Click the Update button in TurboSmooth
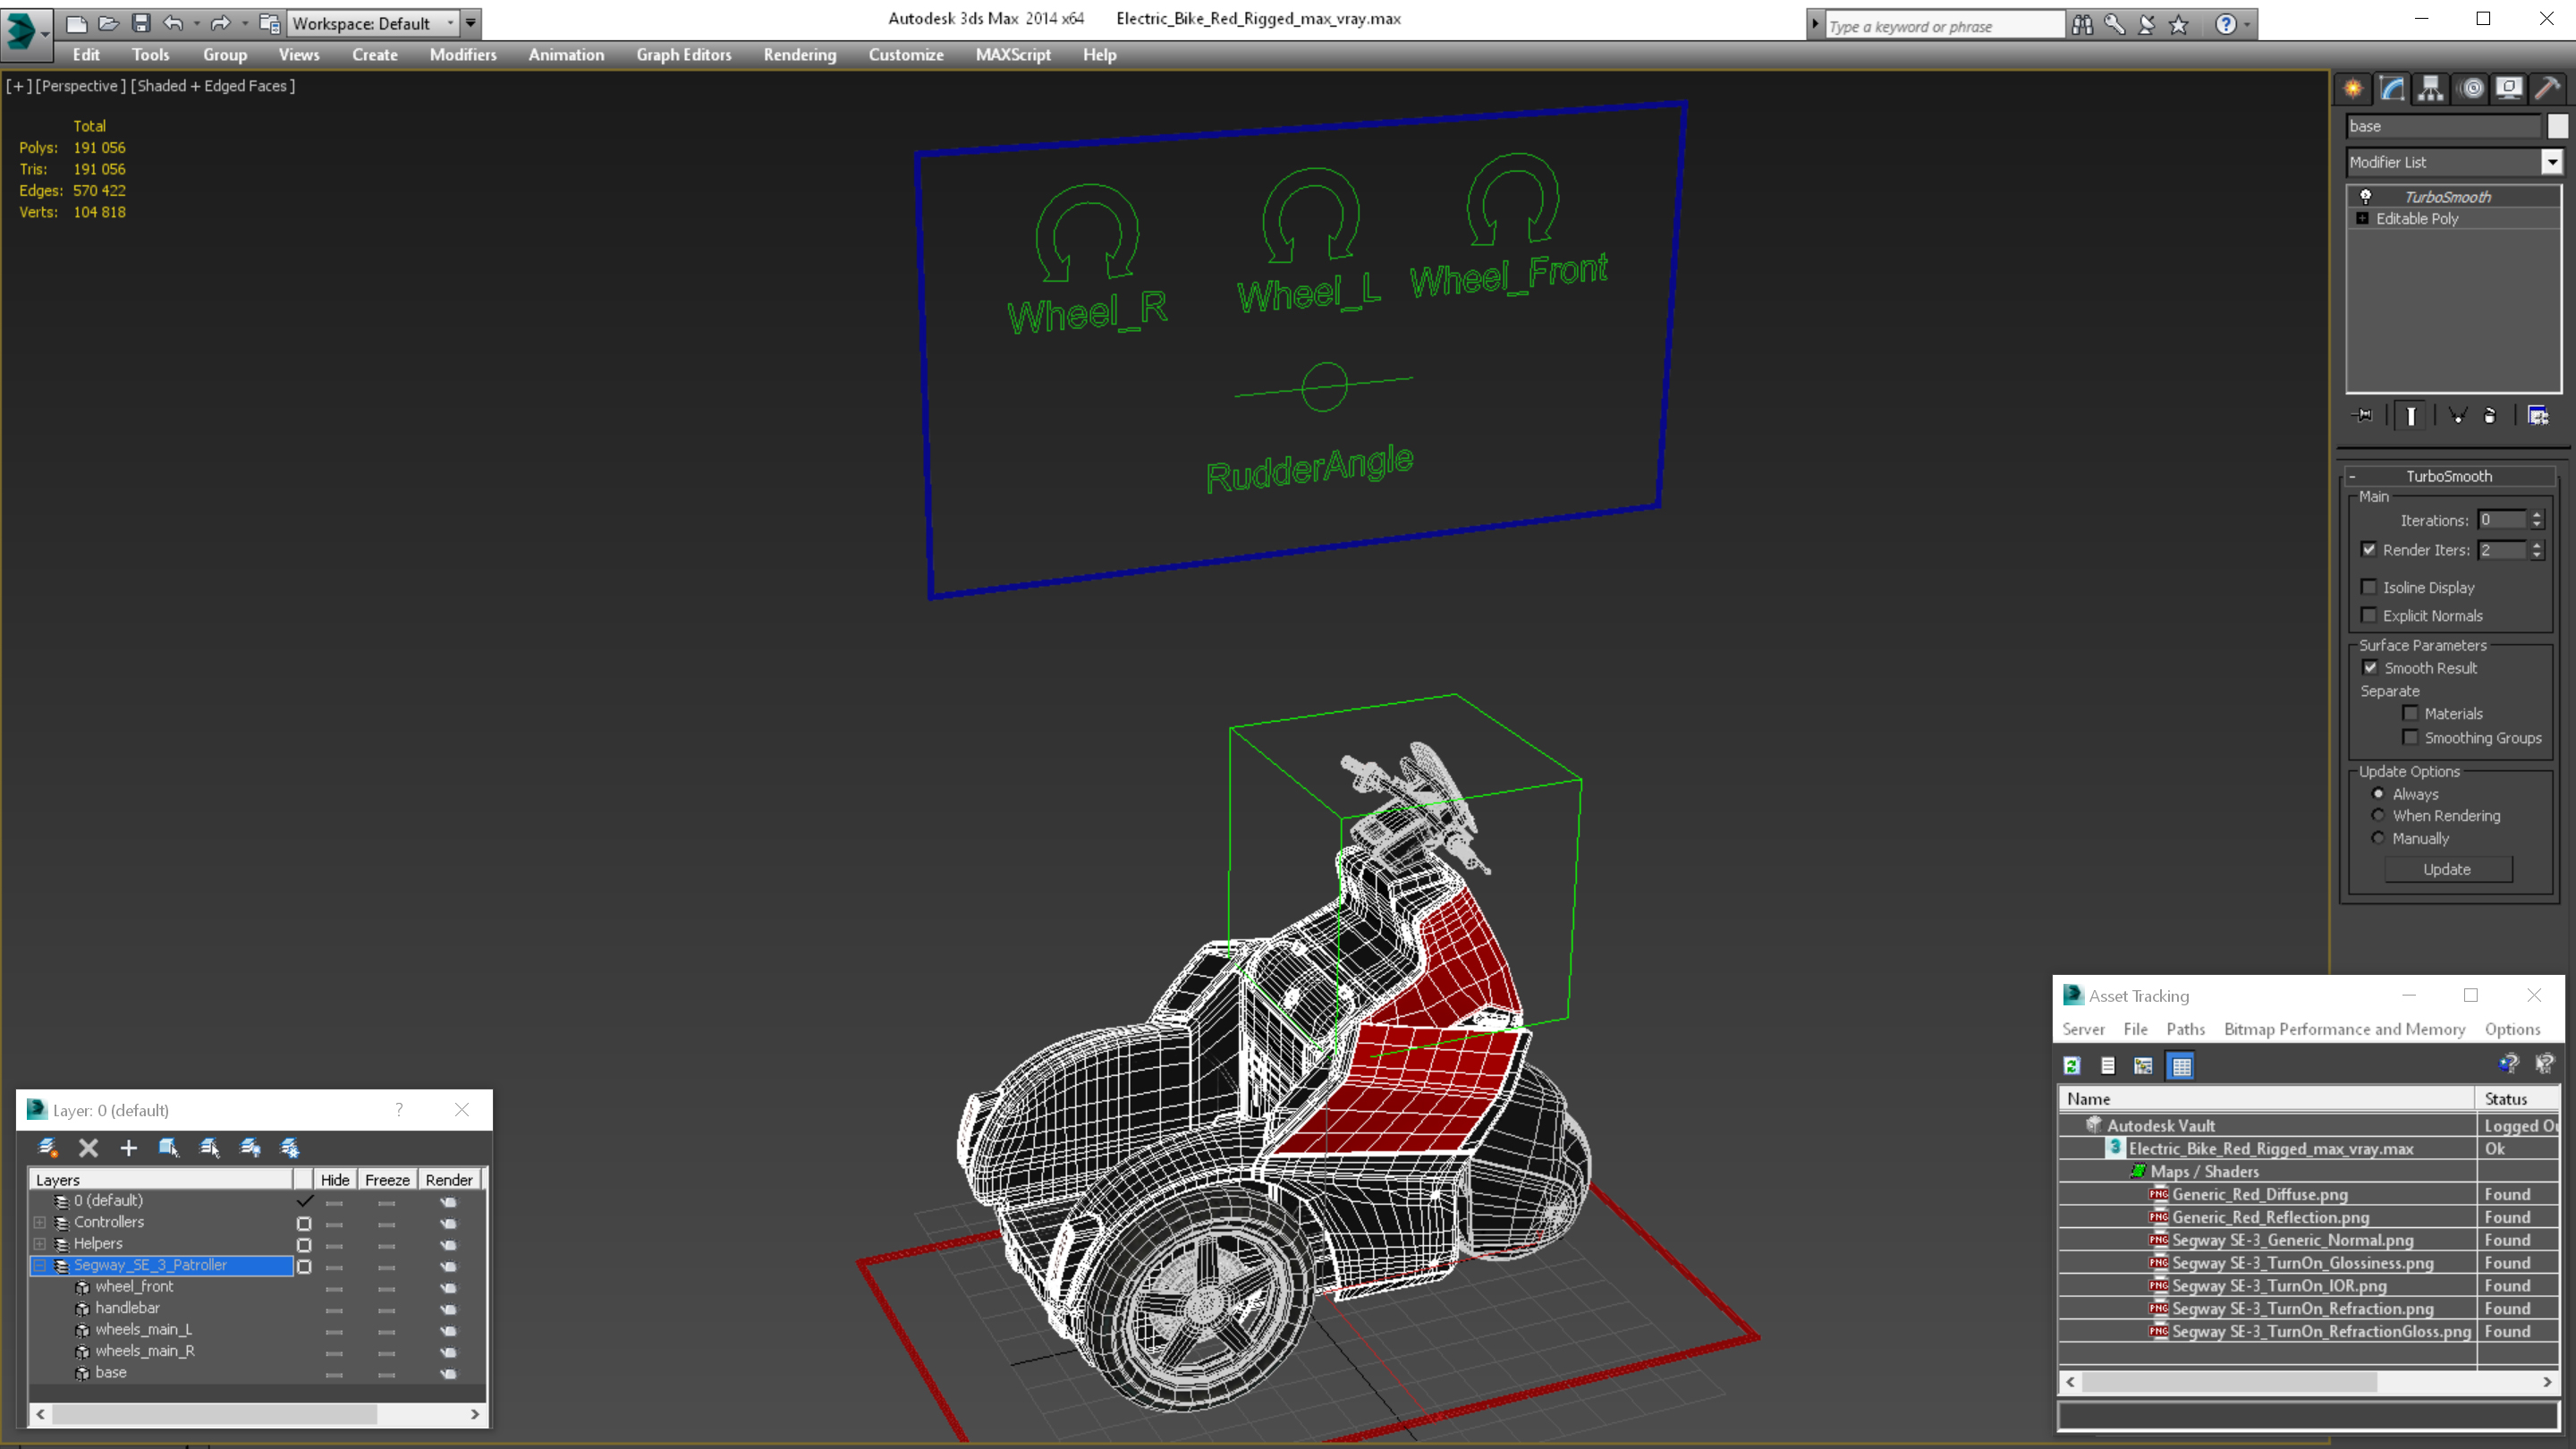 2447,870
